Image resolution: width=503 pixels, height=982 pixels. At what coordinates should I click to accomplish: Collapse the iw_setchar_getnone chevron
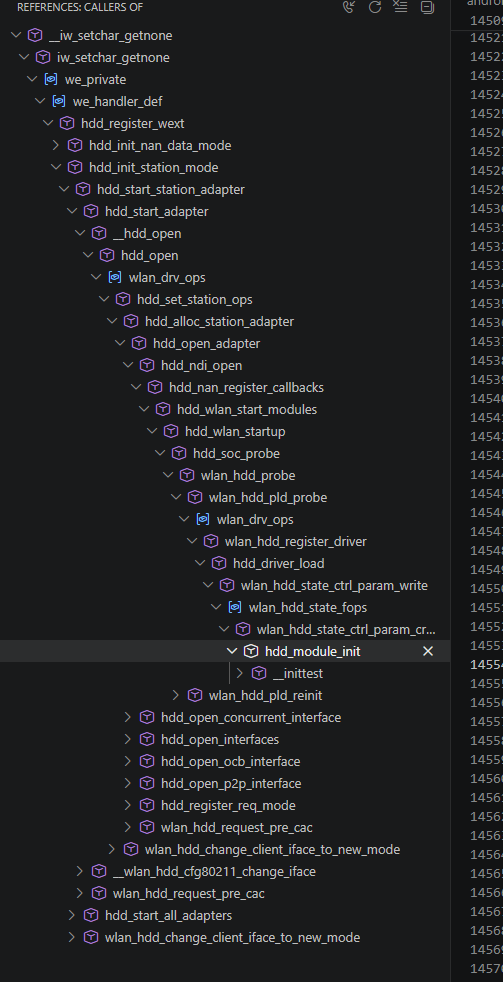click(24, 58)
